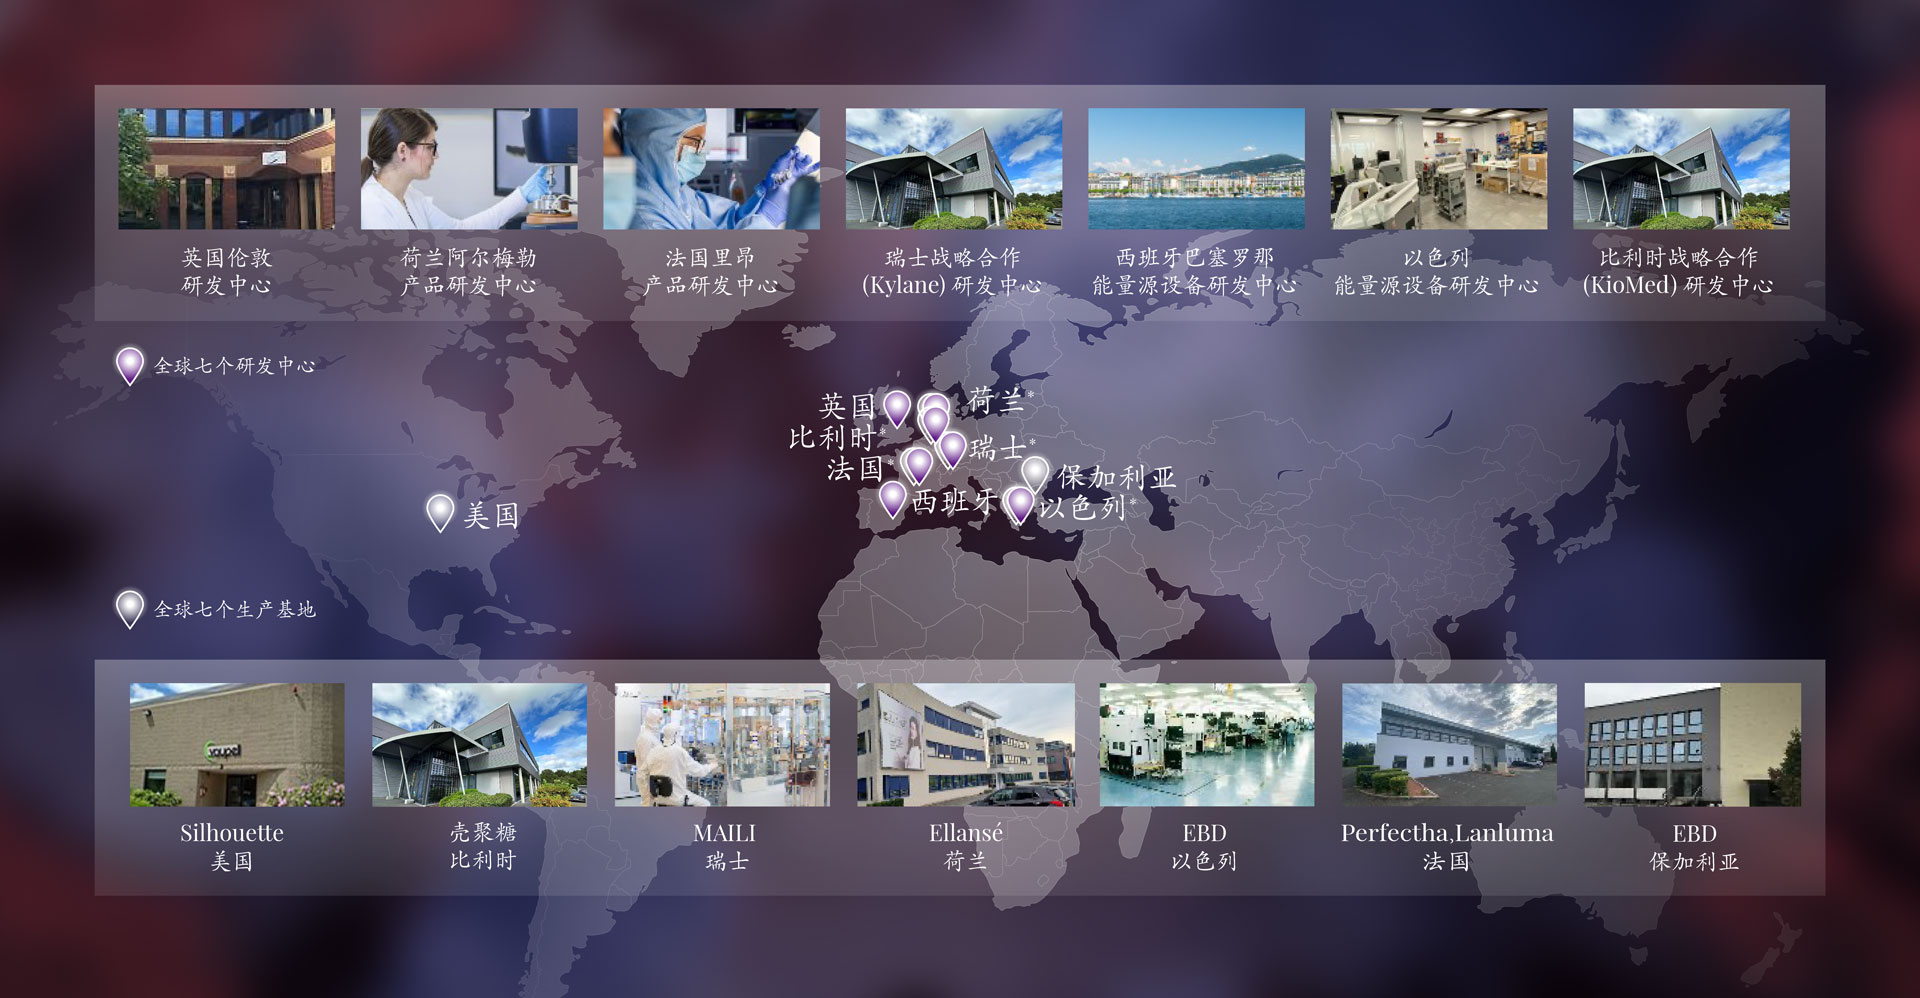Image resolution: width=1920 pixels, height=998 pixels.
Task: Open the 荷兰阿尔梅勒 lab researcher photo
Action: pos(469,169)
